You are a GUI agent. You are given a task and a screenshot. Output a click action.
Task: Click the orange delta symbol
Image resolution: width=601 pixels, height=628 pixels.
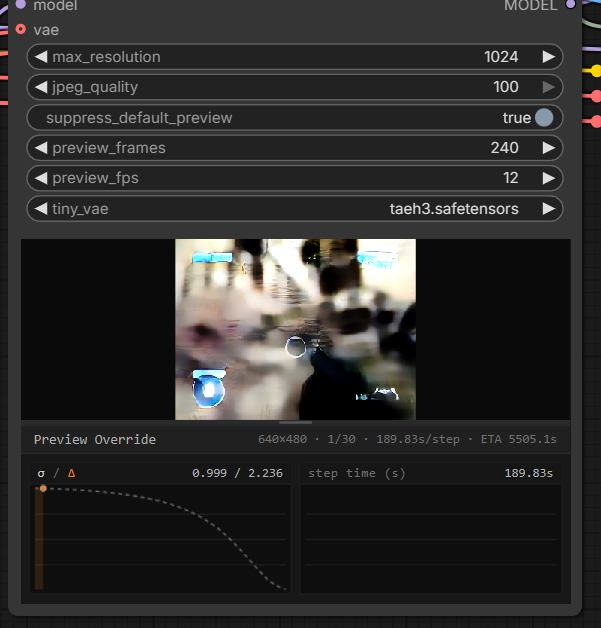[x=72, y=473]
